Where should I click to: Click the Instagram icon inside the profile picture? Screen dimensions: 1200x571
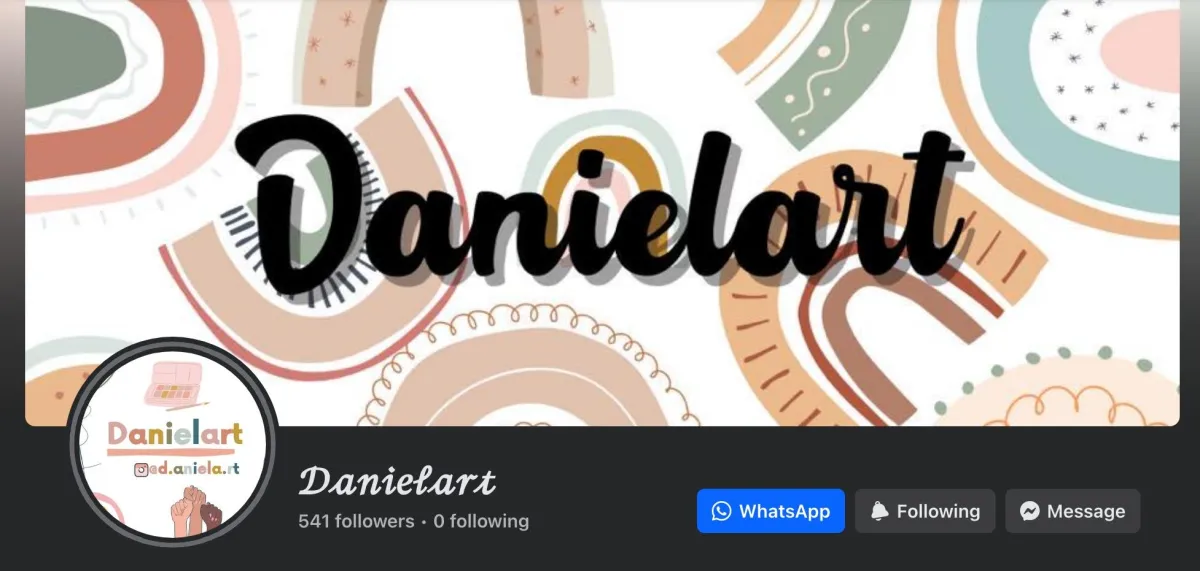141,468
